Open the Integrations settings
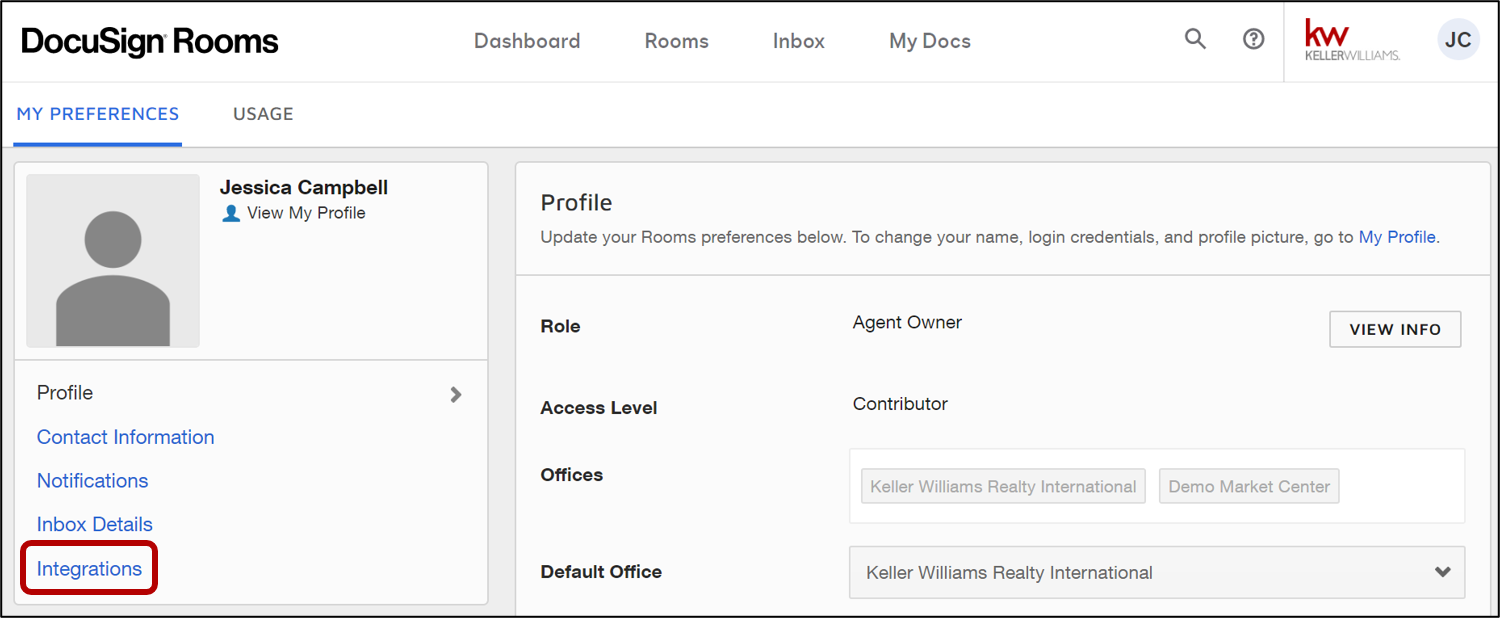This screenshot has height=618, width=1500. (89, 569)
